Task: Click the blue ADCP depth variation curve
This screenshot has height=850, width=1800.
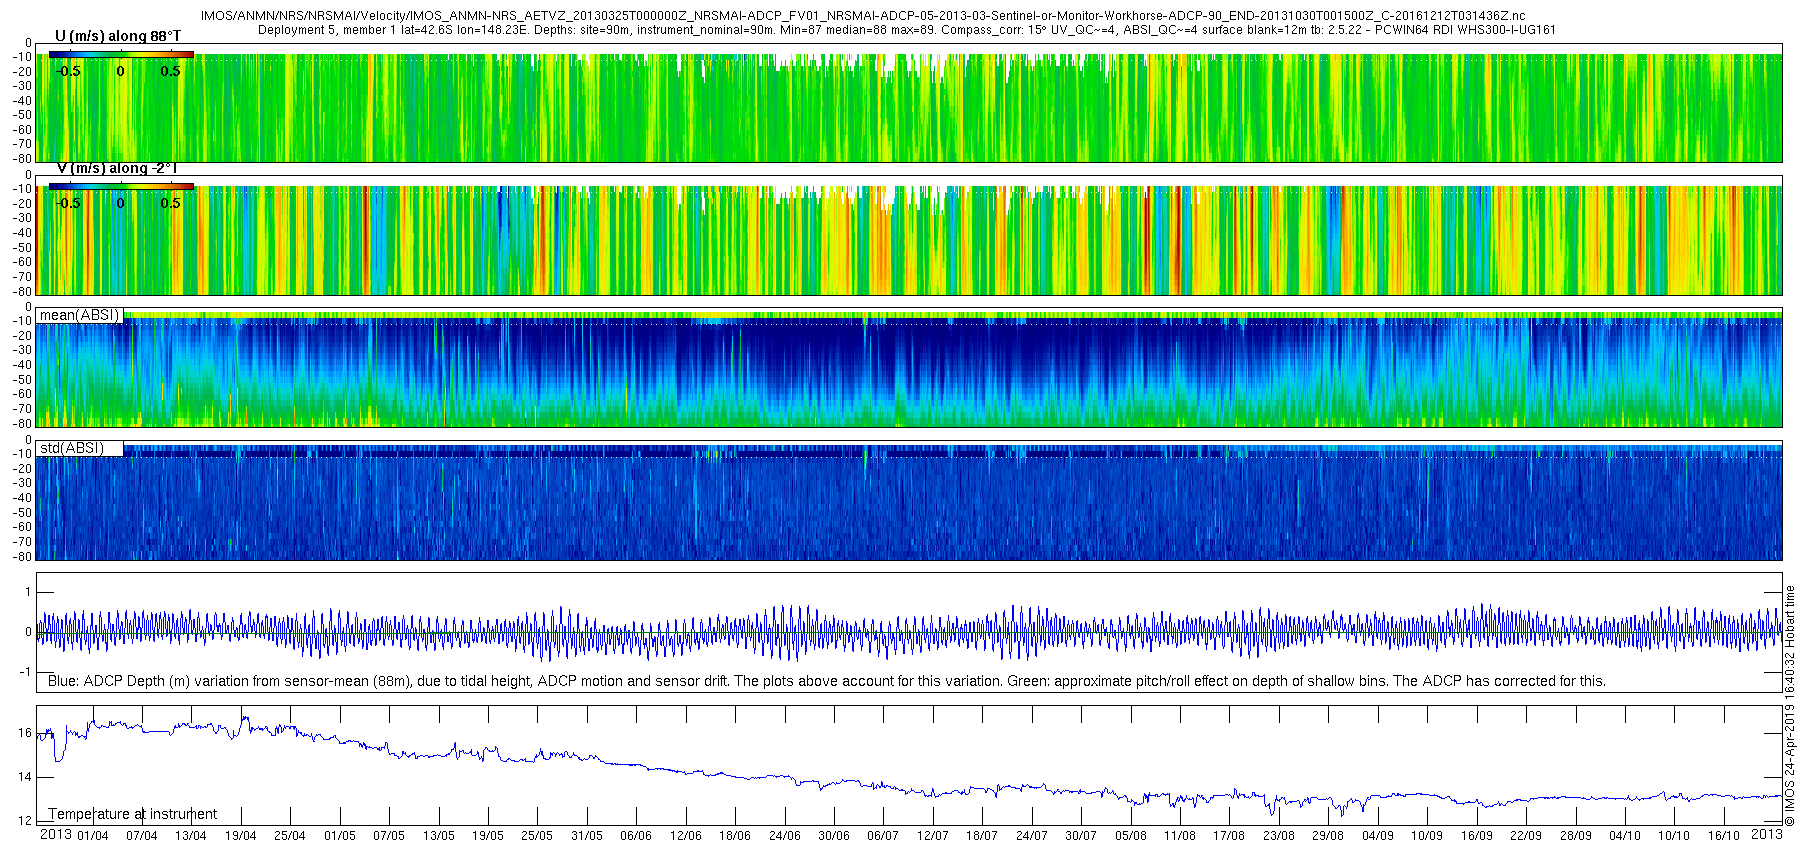Action: click(x=909, y=632)
